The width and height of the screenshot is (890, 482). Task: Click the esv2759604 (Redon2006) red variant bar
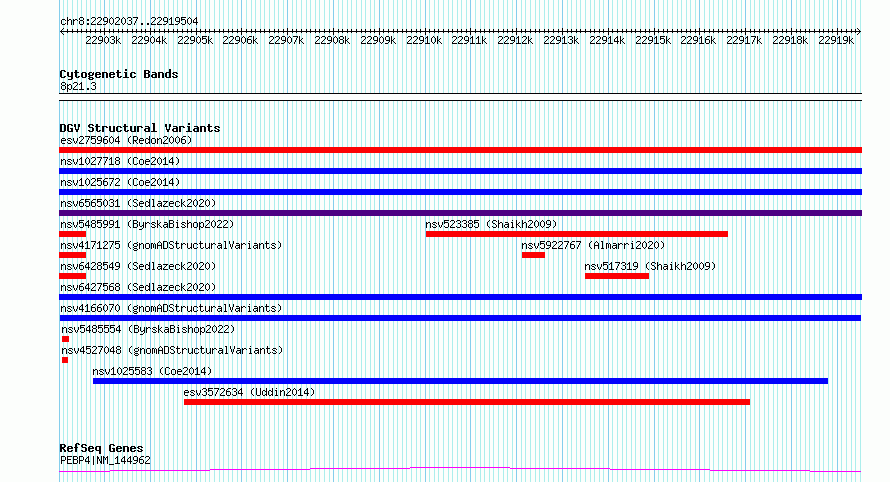point(460,150)
